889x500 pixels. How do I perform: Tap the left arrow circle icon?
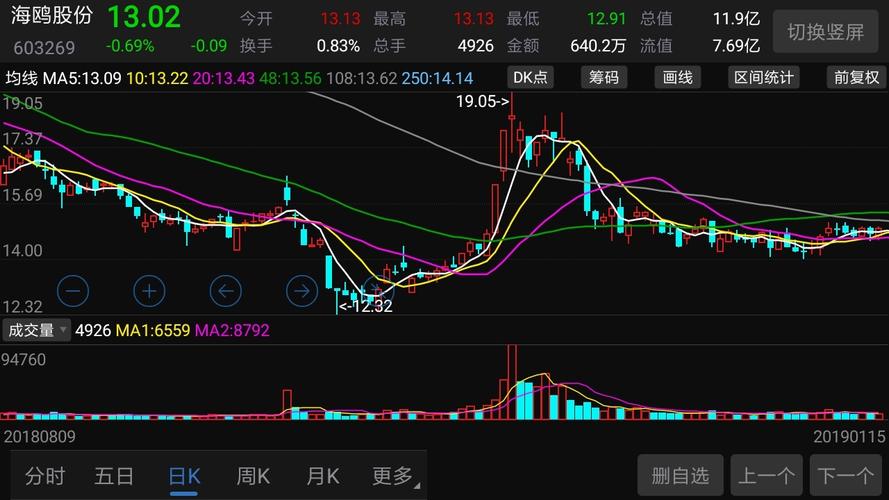coord(226,291)
